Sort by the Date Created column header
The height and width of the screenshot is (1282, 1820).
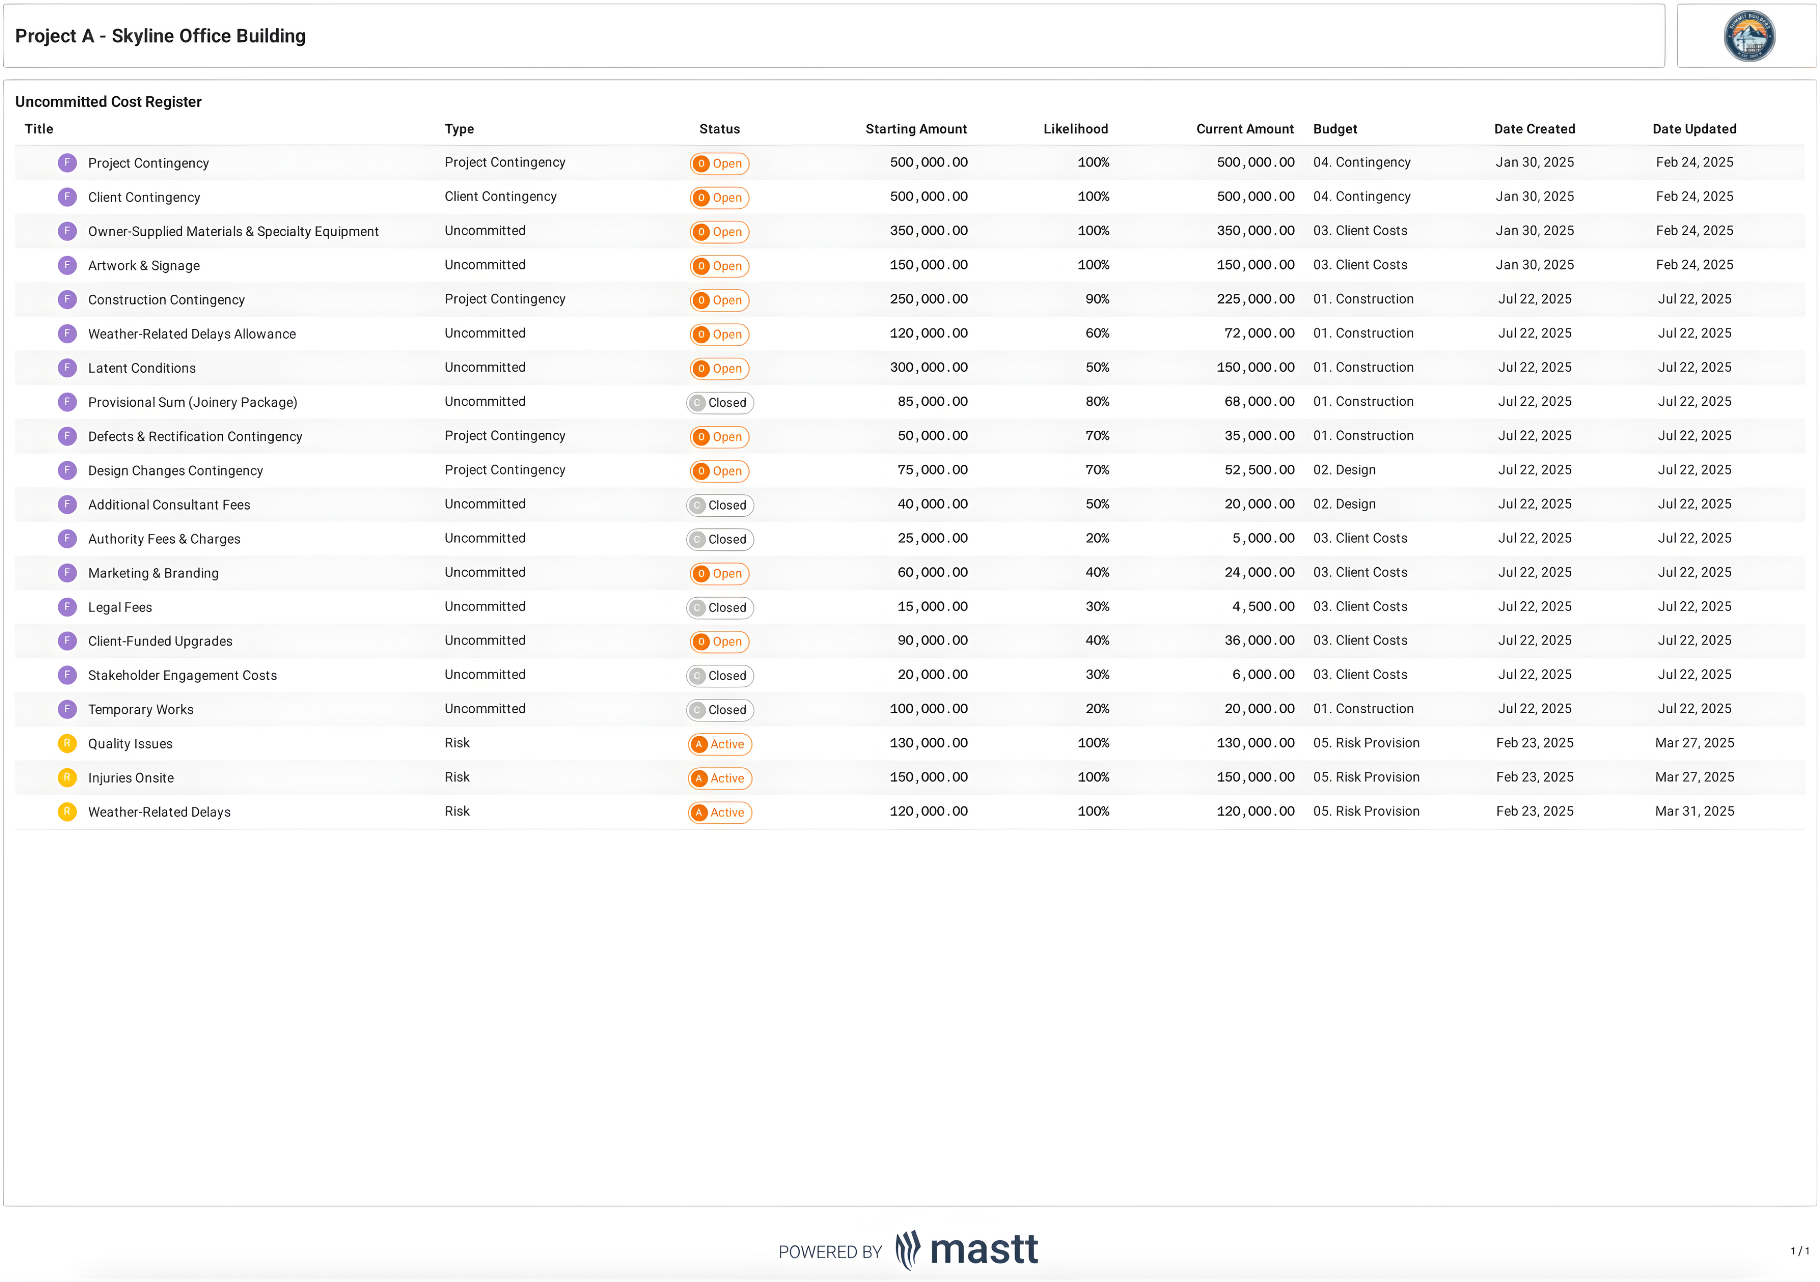pyautogui.click(x=1534, y=129)
